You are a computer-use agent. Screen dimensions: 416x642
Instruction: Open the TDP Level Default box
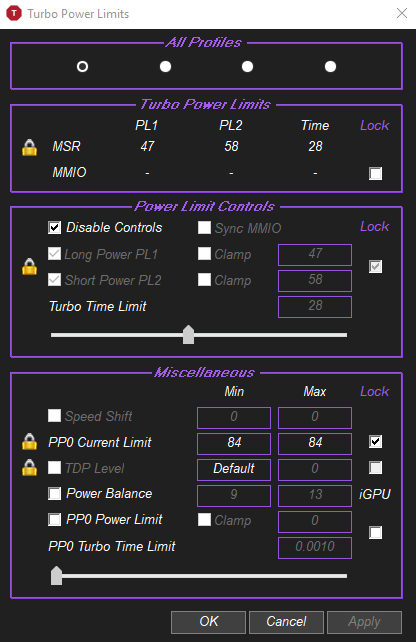click(234, 470)
